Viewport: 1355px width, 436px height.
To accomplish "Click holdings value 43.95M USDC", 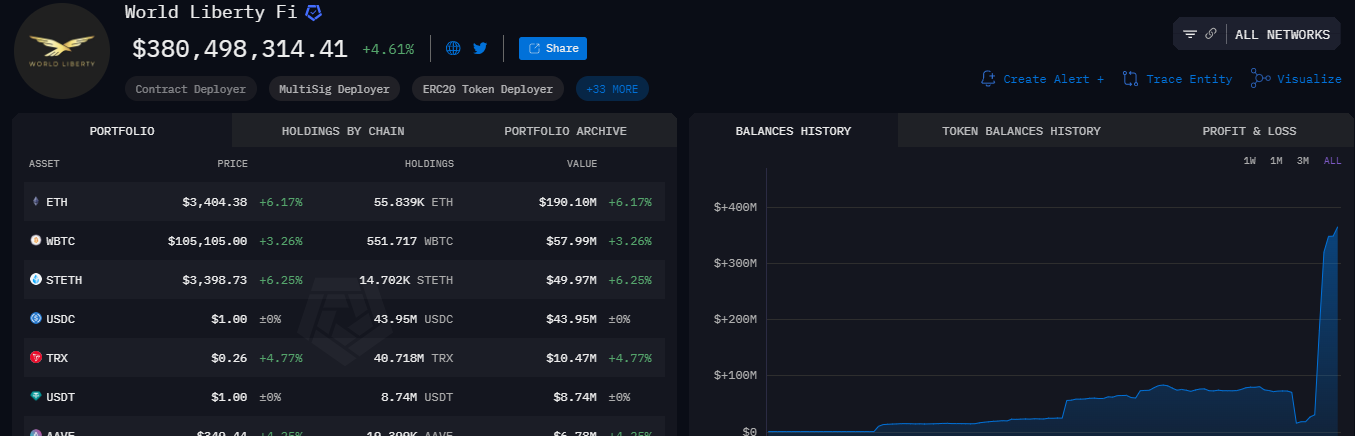I will (x=416, y=319).
